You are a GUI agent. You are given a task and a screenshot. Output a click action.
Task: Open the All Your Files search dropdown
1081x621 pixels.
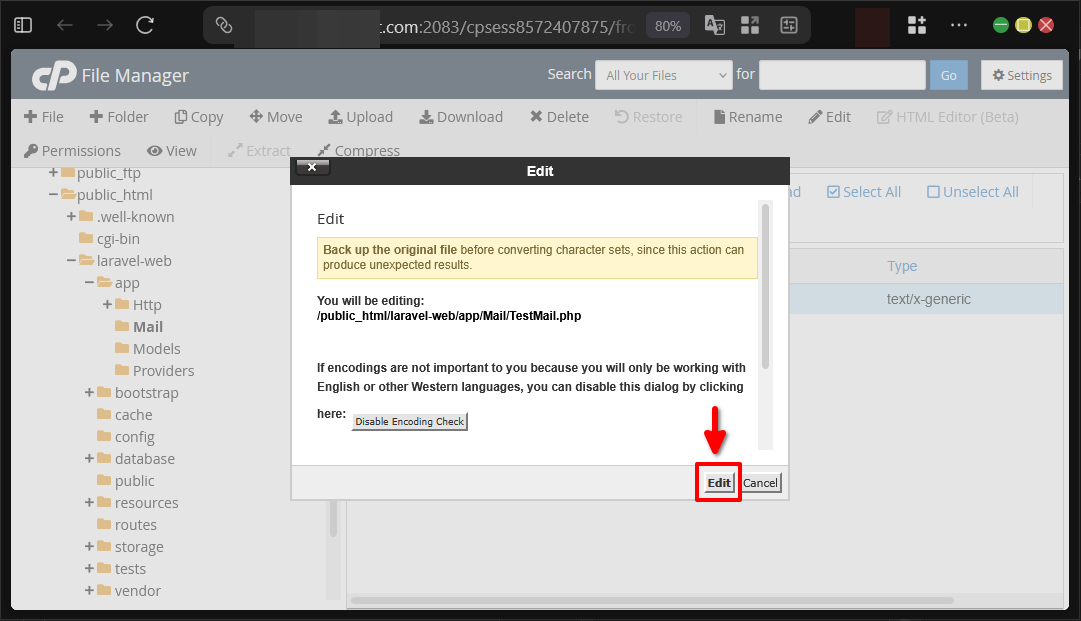663,75
